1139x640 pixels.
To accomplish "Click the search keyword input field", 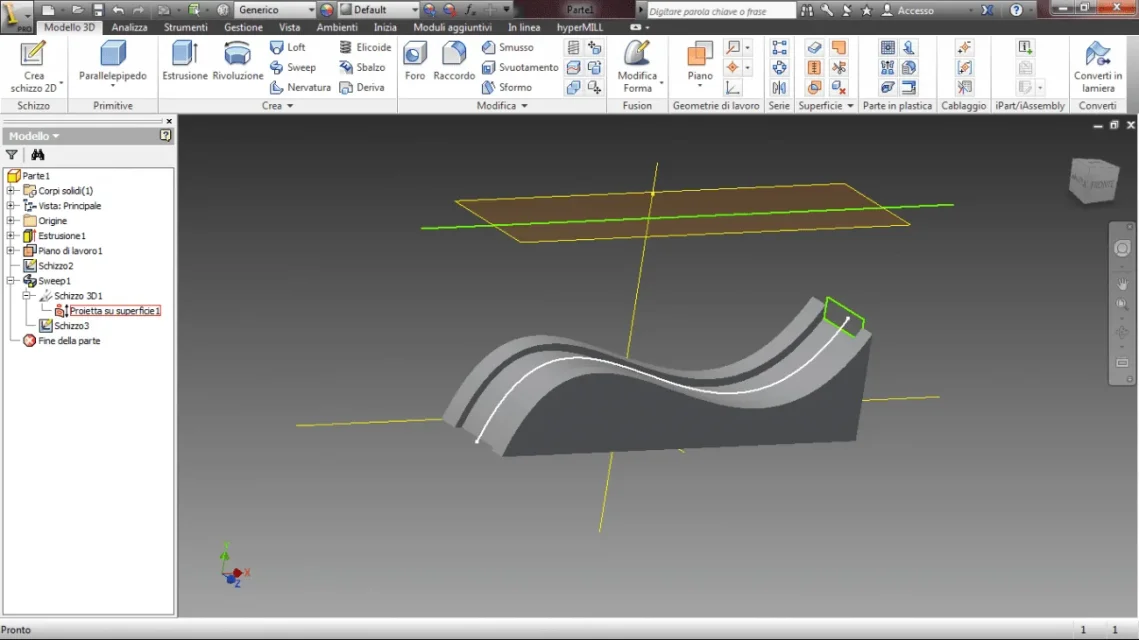I will [721, 11].
